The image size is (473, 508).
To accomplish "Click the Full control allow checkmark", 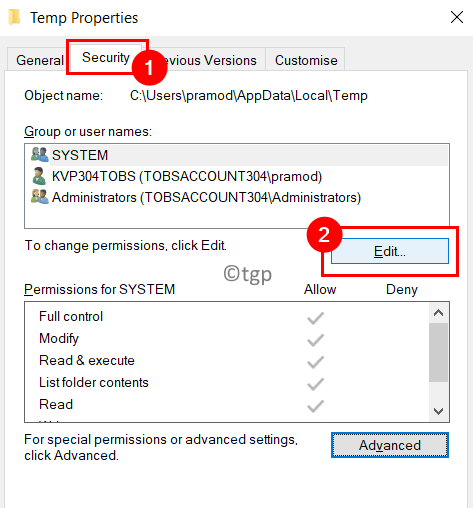I will click(x=315, y=318).
